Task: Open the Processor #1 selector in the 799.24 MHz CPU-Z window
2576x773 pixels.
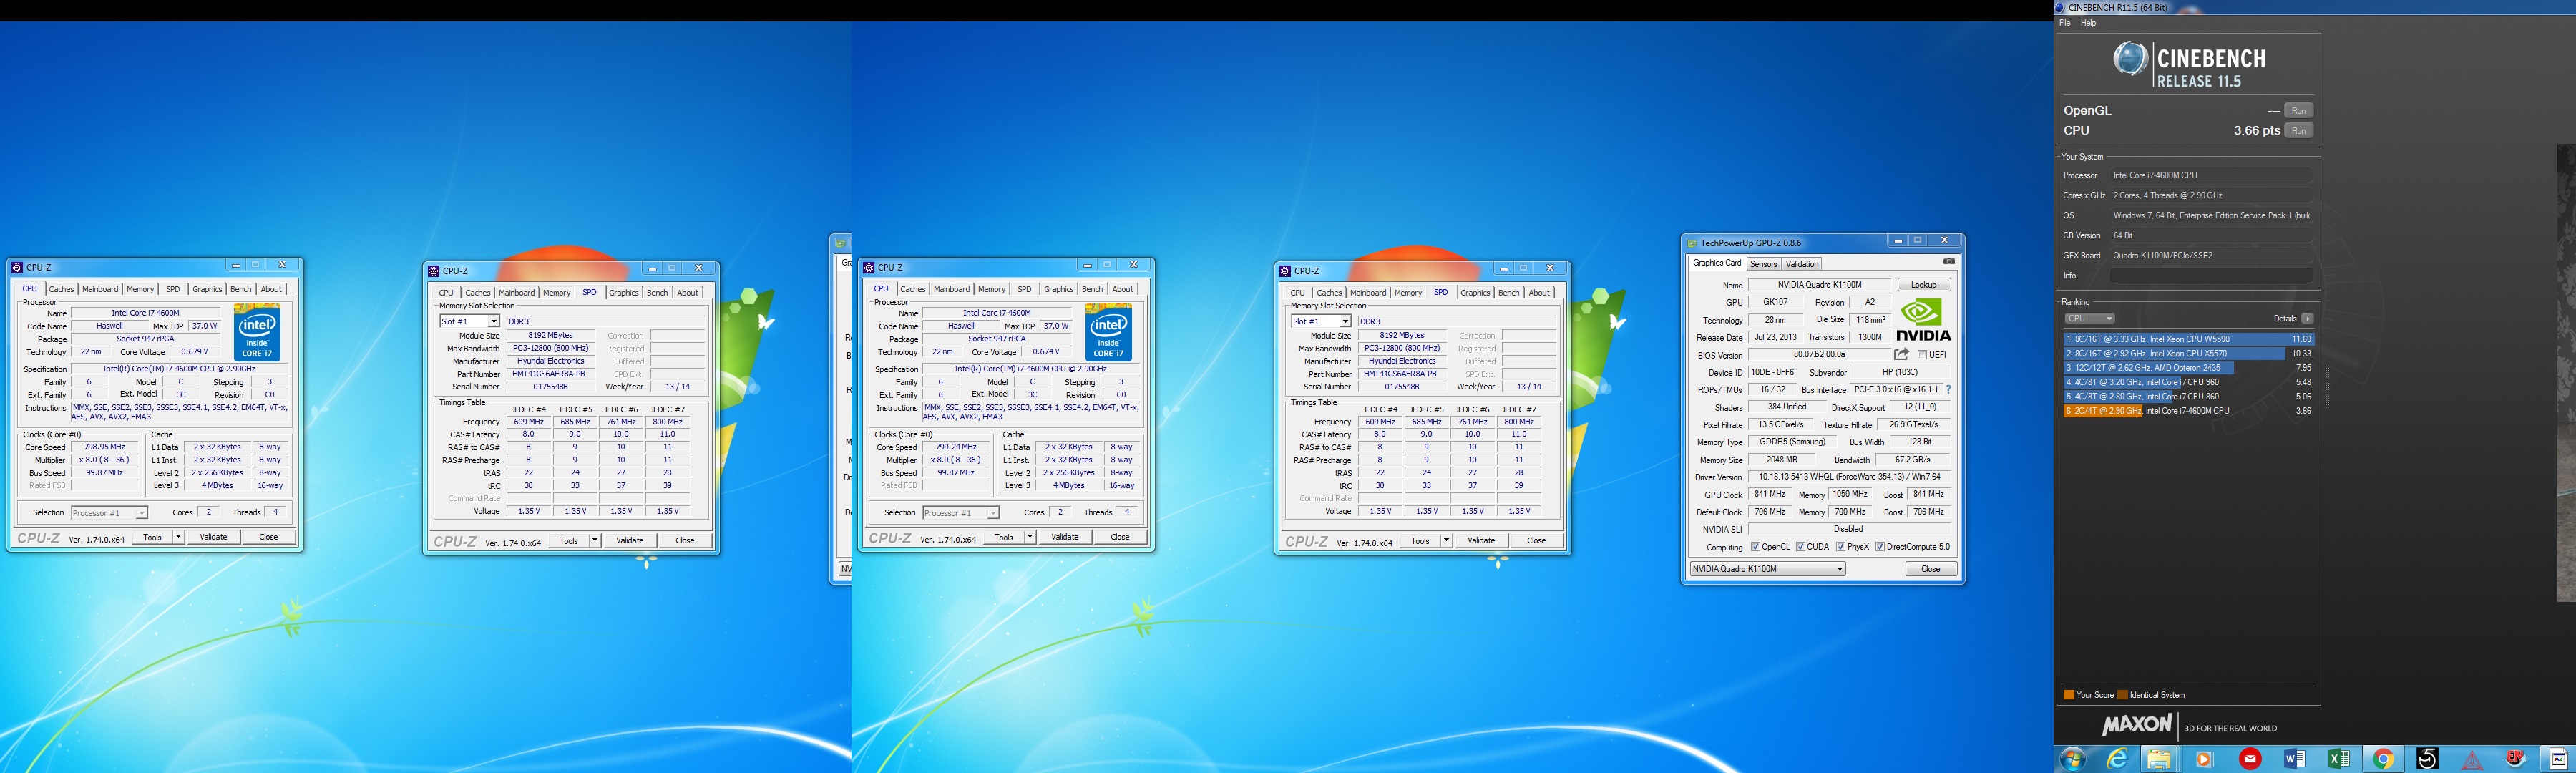Action: [x=960, y=513]
